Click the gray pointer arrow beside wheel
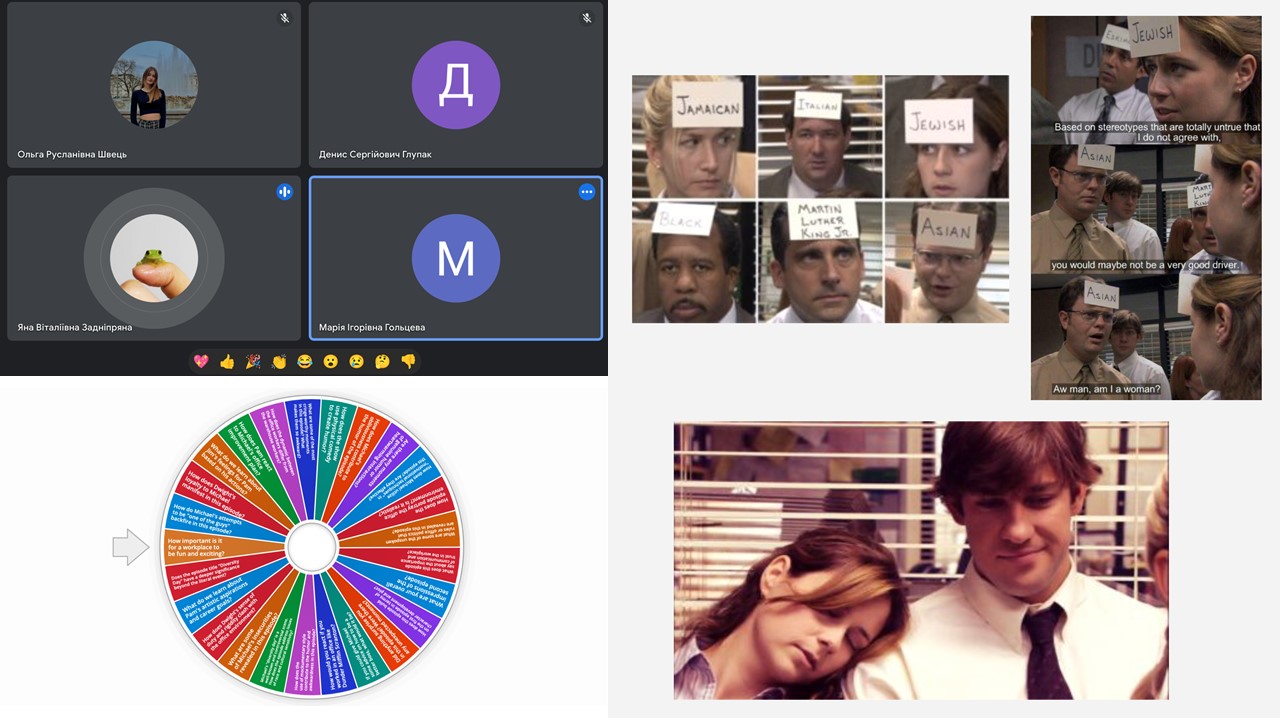Viewport: 1280px width, 720px height. [130, 547]
